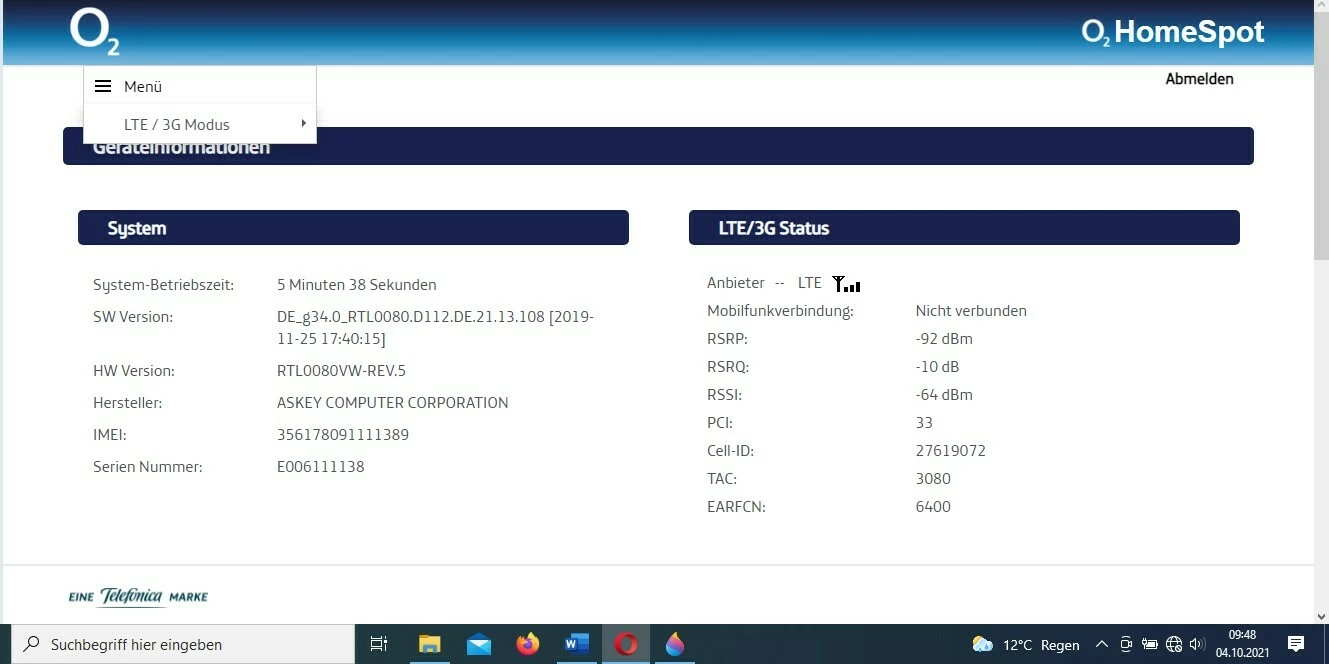Click the System panel header
The width and height of the screenshot is (1329, 664).
[x=353, y=228]
